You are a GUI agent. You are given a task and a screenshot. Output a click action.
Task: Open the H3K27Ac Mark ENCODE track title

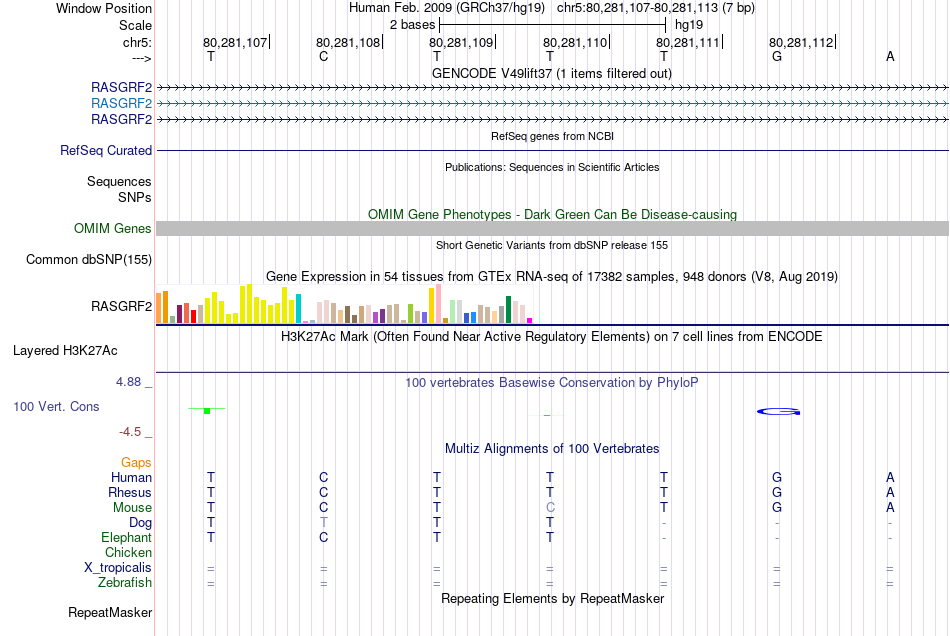pos(552,337)
